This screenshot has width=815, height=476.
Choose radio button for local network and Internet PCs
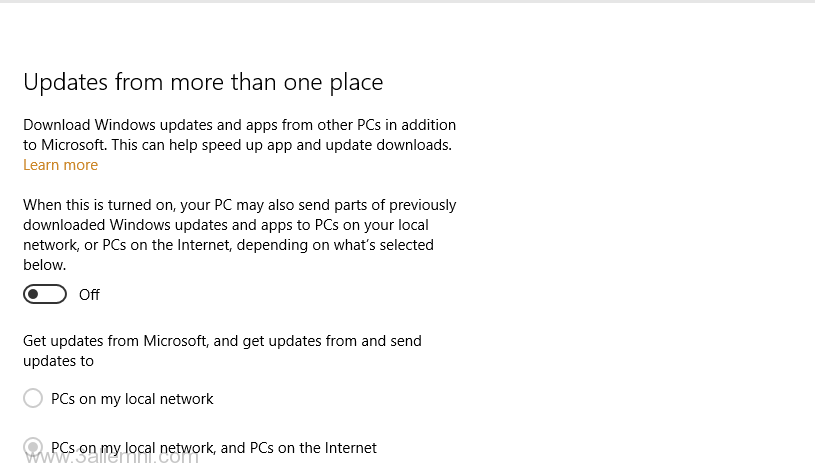[x=33, y=448]
